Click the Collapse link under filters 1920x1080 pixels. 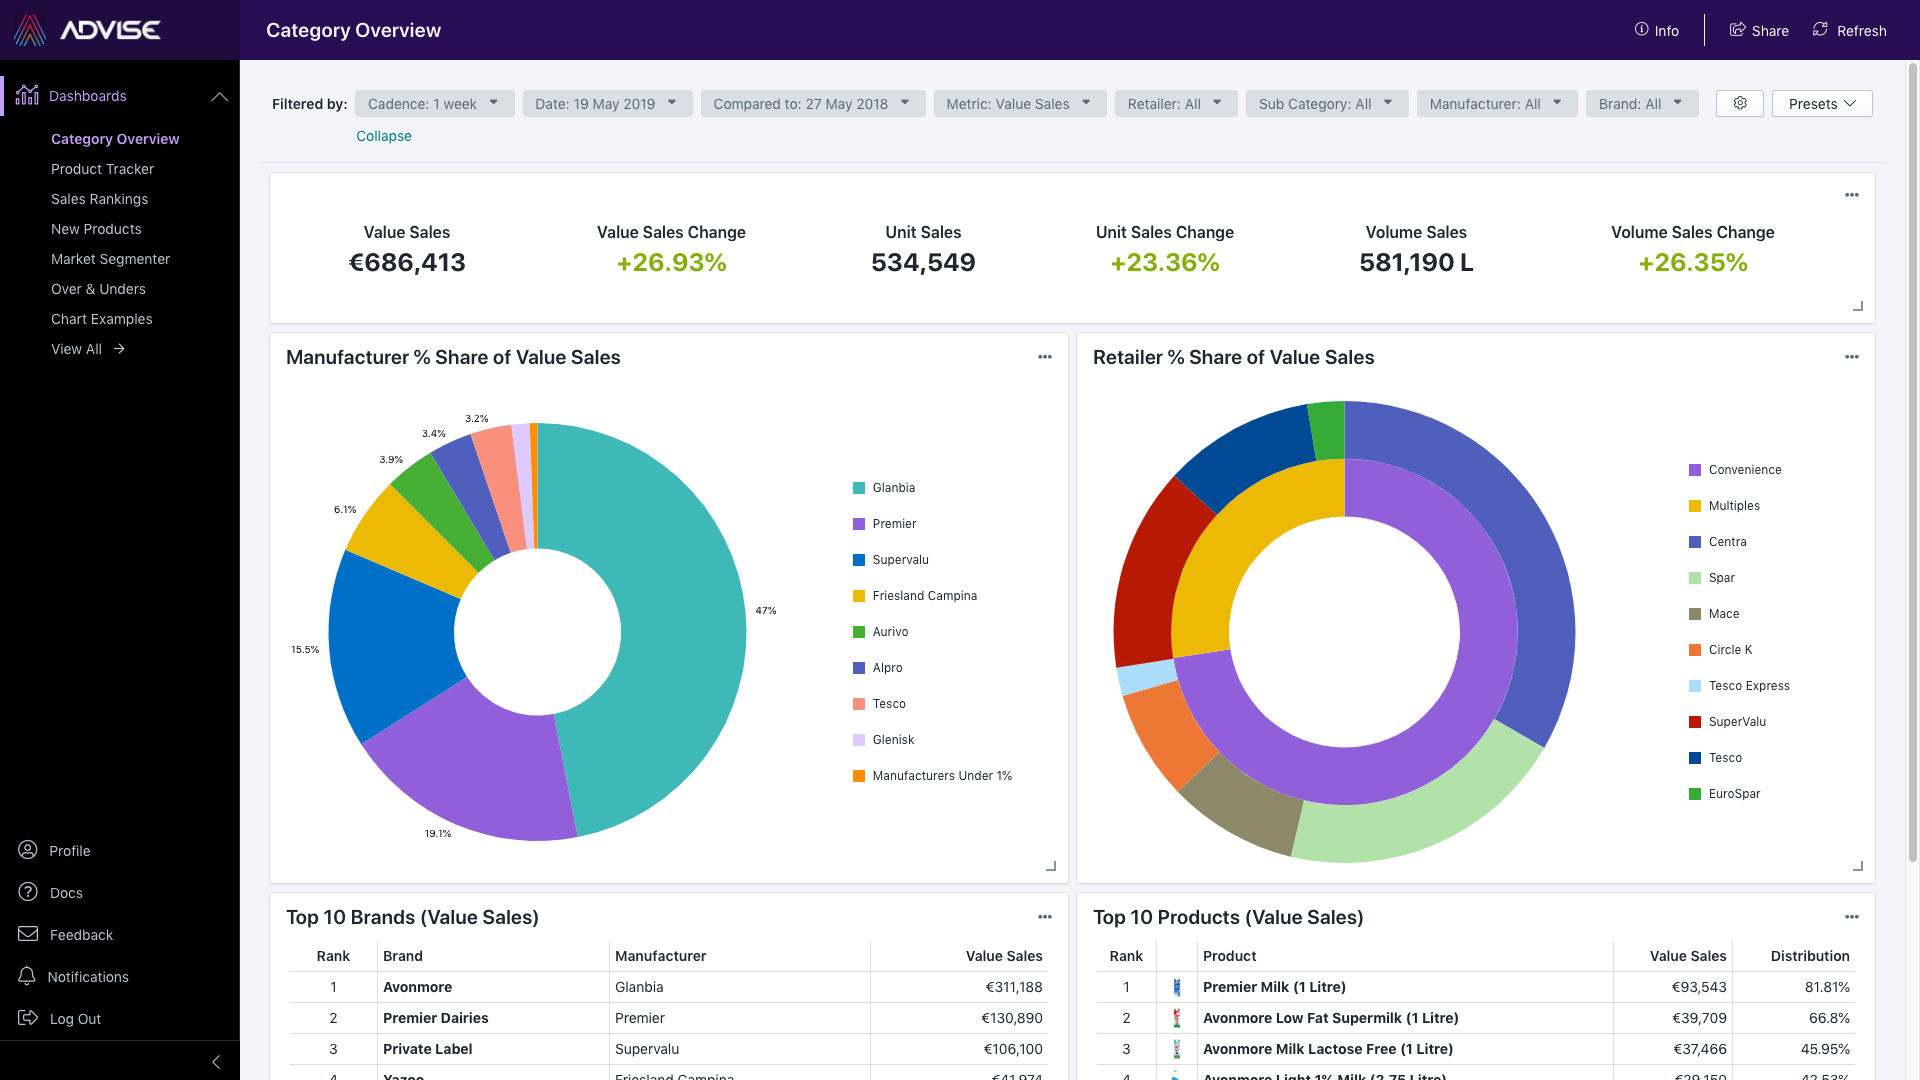tap(383, 136)
